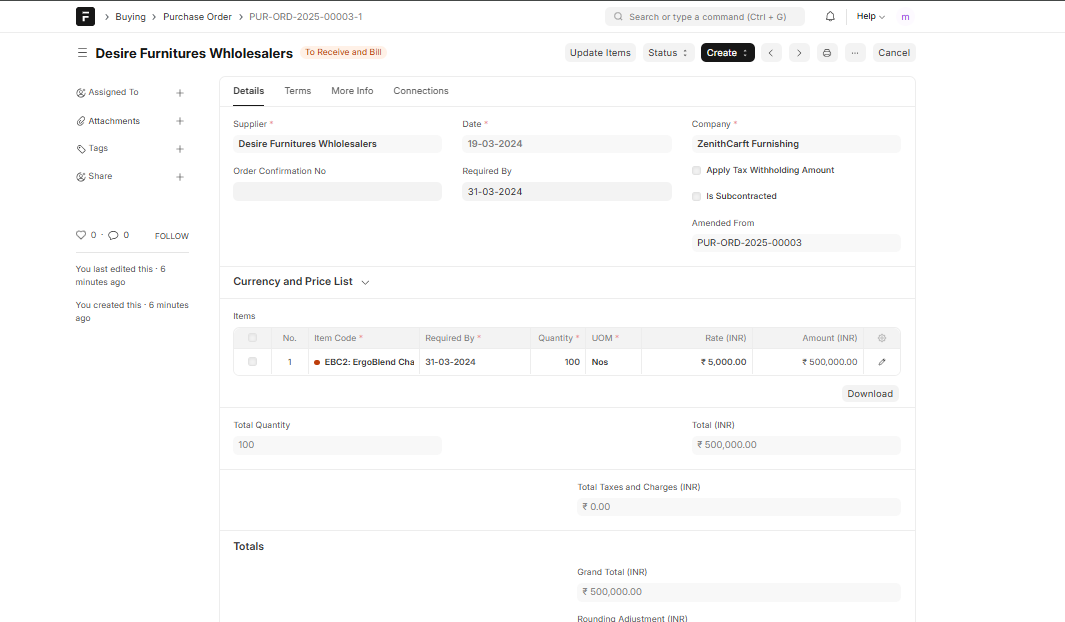1065x622 pixels.
Task: Click the Attachments paperclip icon
Action: tap(81, 121)
